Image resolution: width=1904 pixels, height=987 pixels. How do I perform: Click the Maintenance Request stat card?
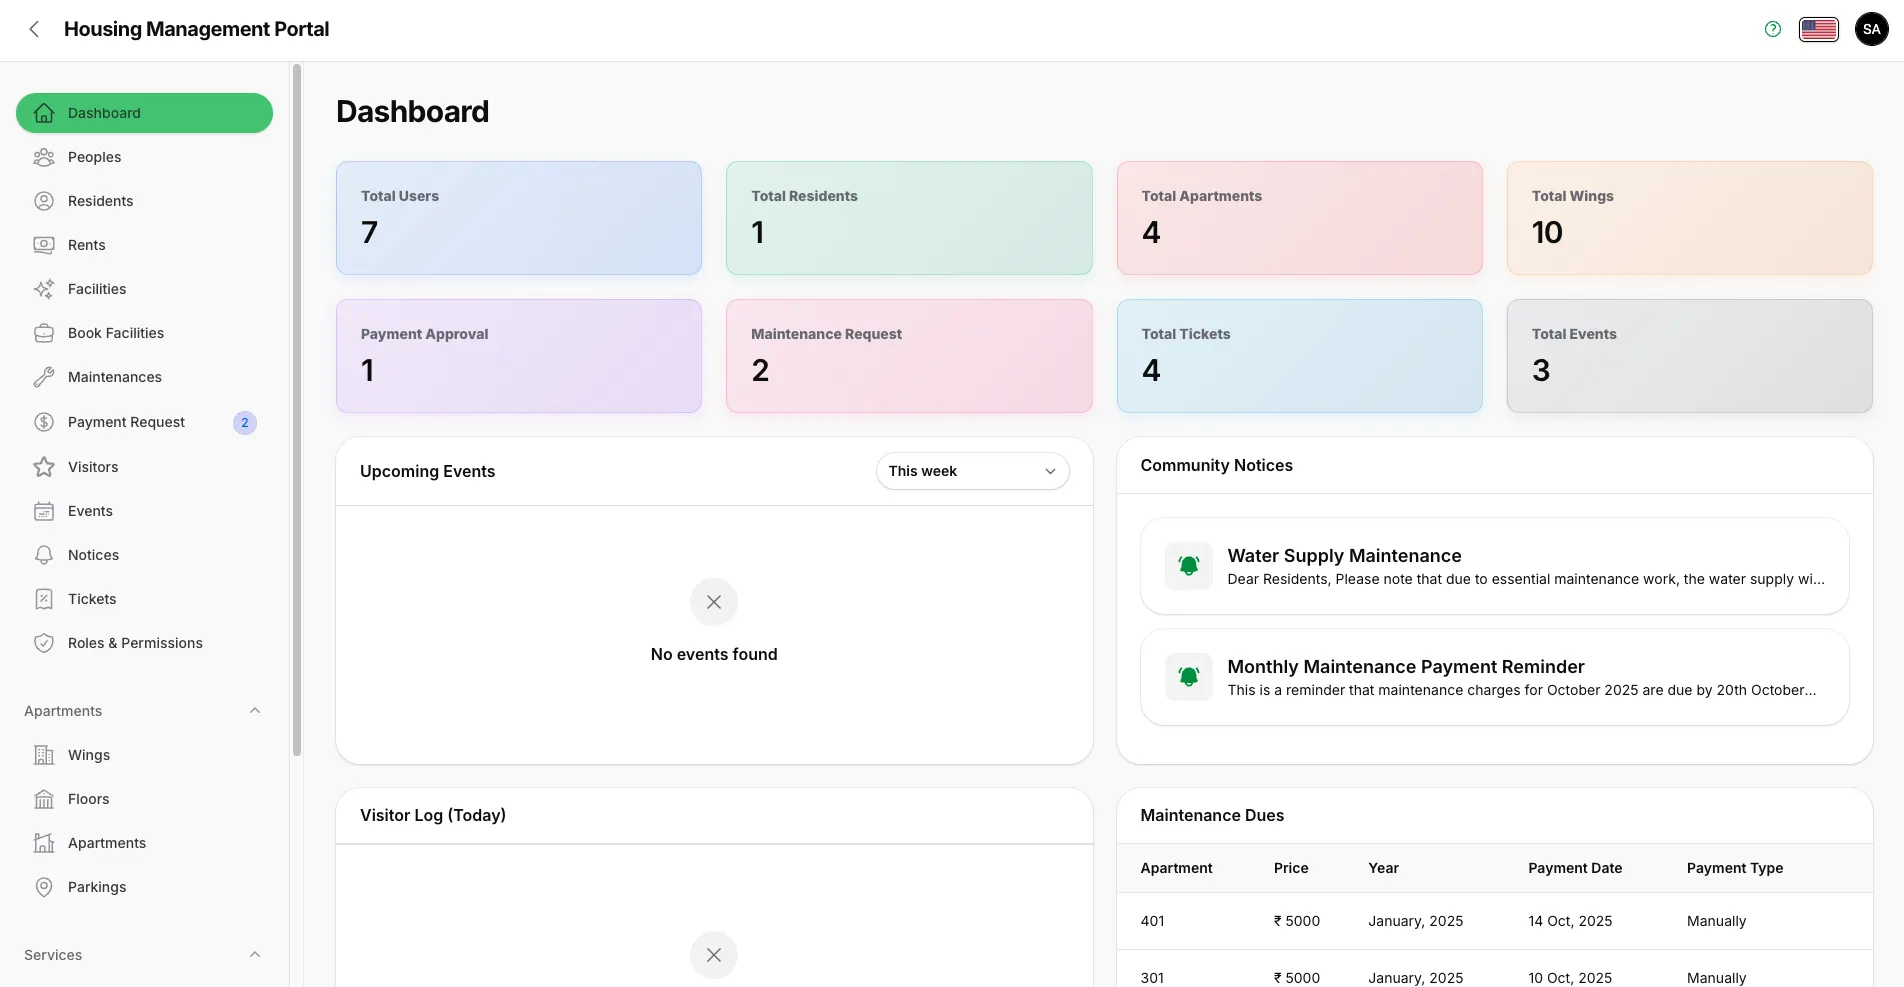coord(908,356)
